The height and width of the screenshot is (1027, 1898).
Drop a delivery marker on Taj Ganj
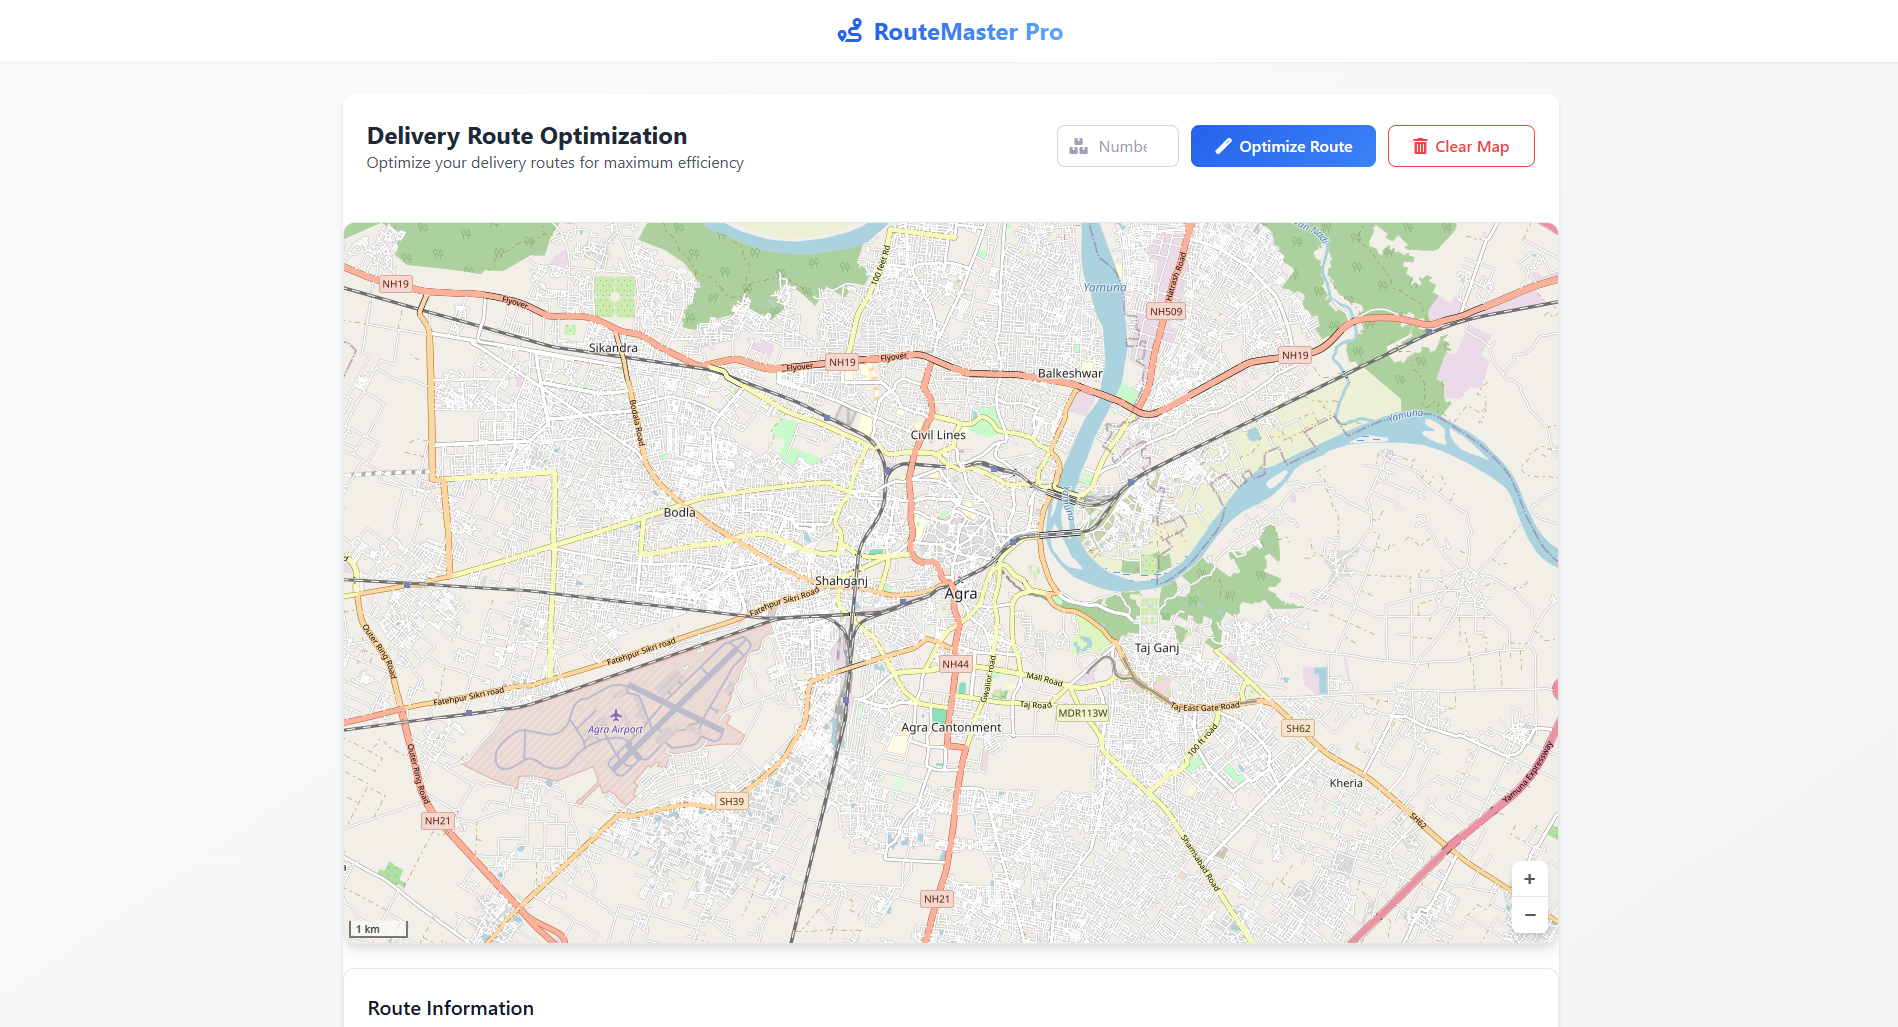[x=1157, y=648]
